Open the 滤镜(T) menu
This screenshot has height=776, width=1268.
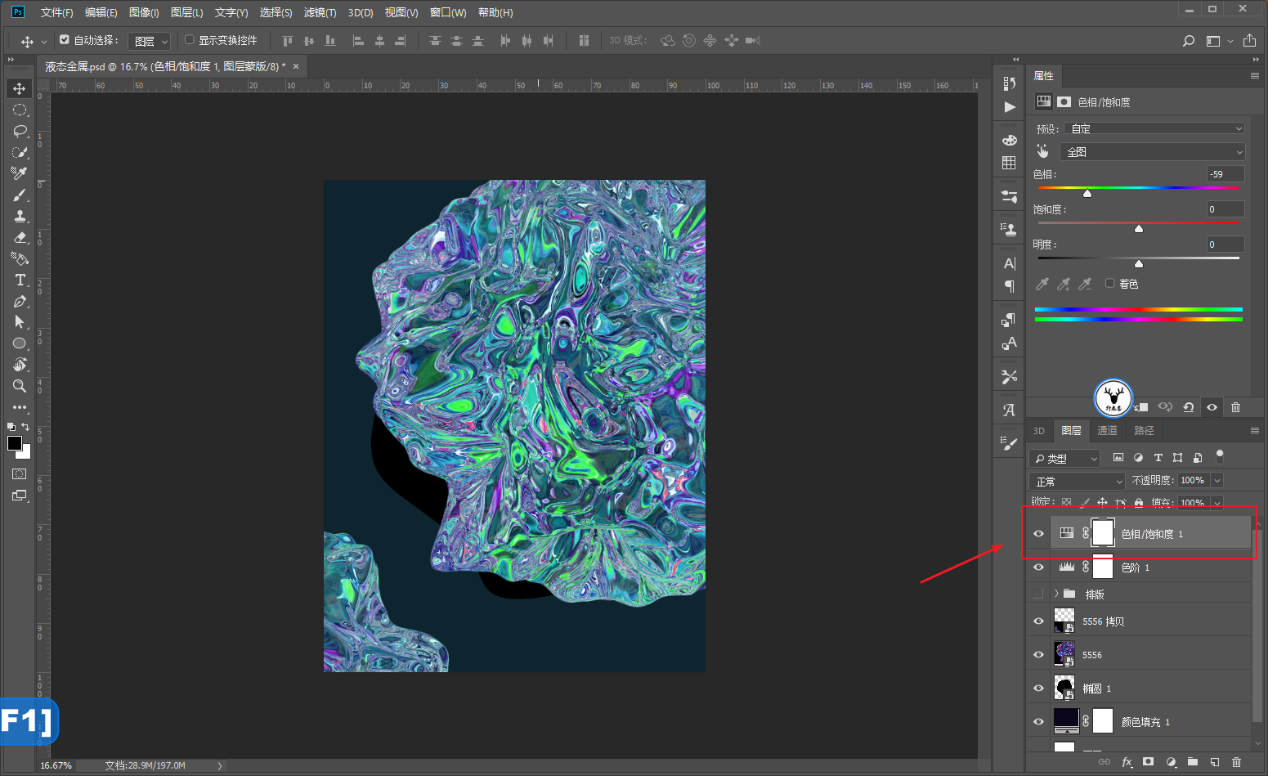coord(320,13)
